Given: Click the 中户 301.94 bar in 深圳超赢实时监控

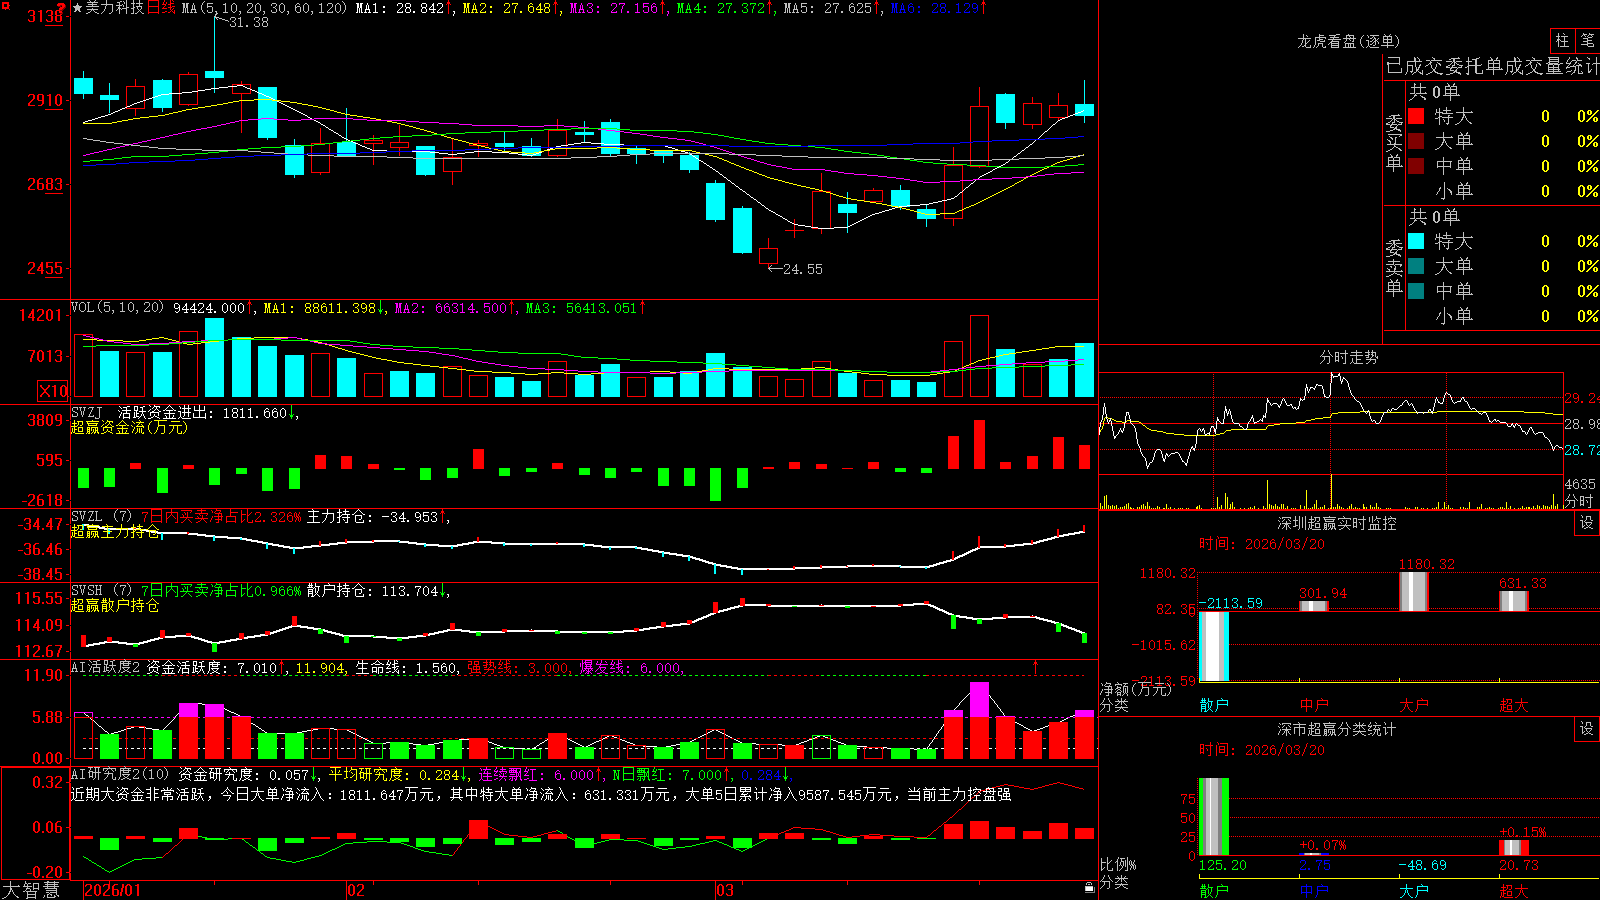Looking at the screenshot, I should tap(1313, 606).
